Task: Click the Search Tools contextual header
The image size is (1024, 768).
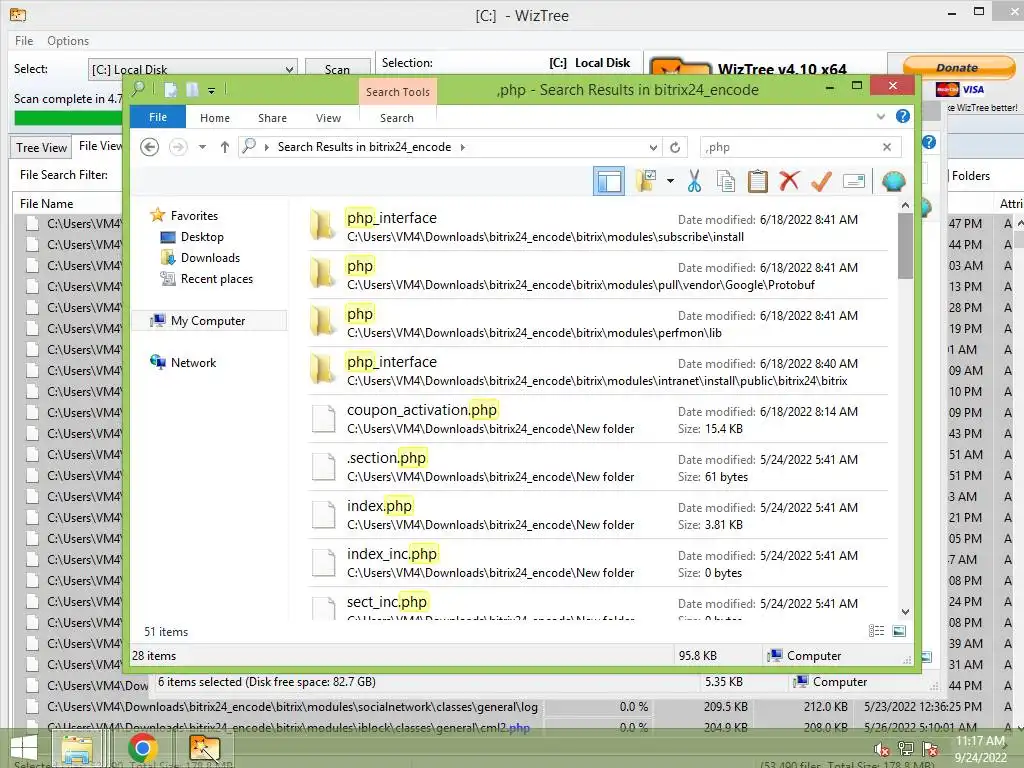Action: tap(398, 91)
